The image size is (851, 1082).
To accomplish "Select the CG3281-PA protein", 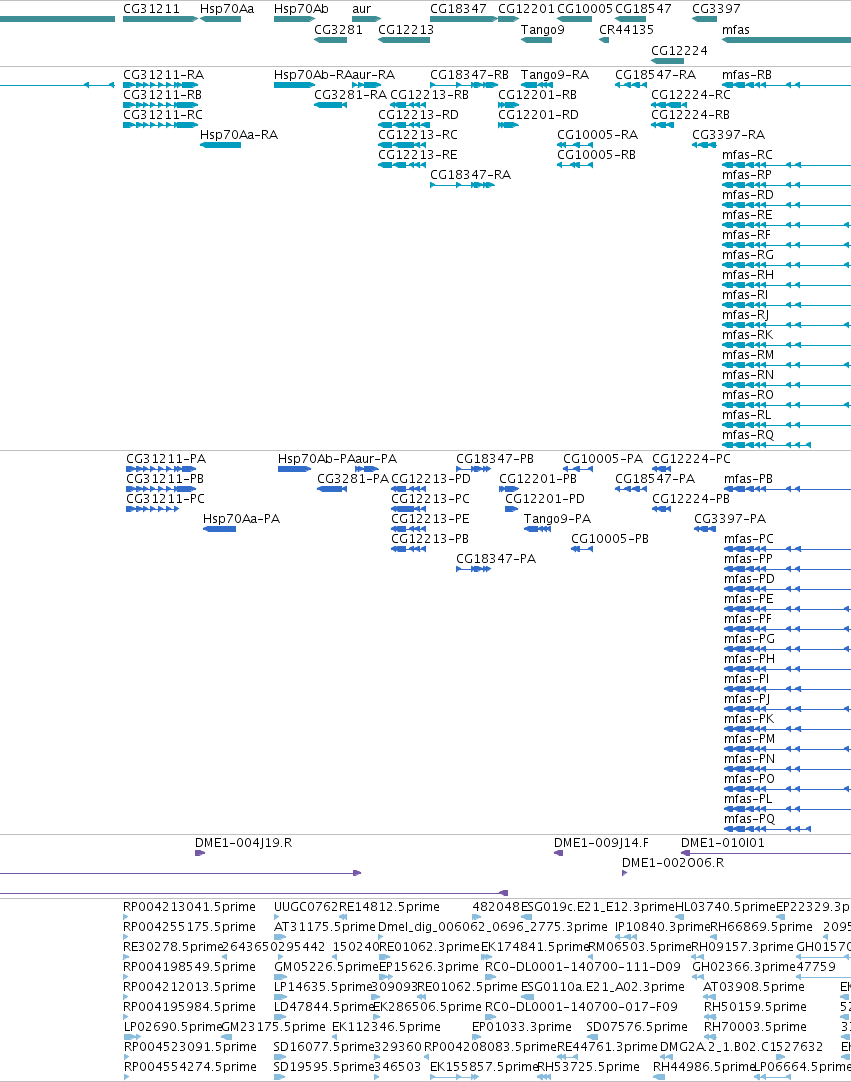I will [x=332, y=489].
